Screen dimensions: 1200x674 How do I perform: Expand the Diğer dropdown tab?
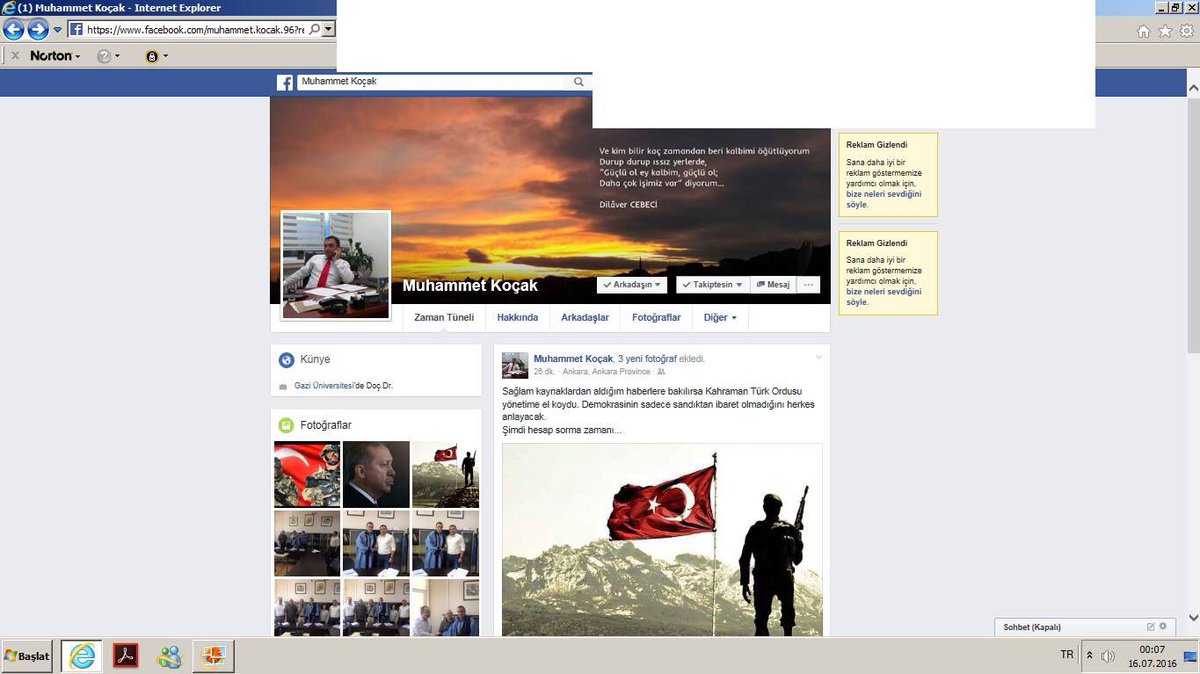(x=720, y=318)
